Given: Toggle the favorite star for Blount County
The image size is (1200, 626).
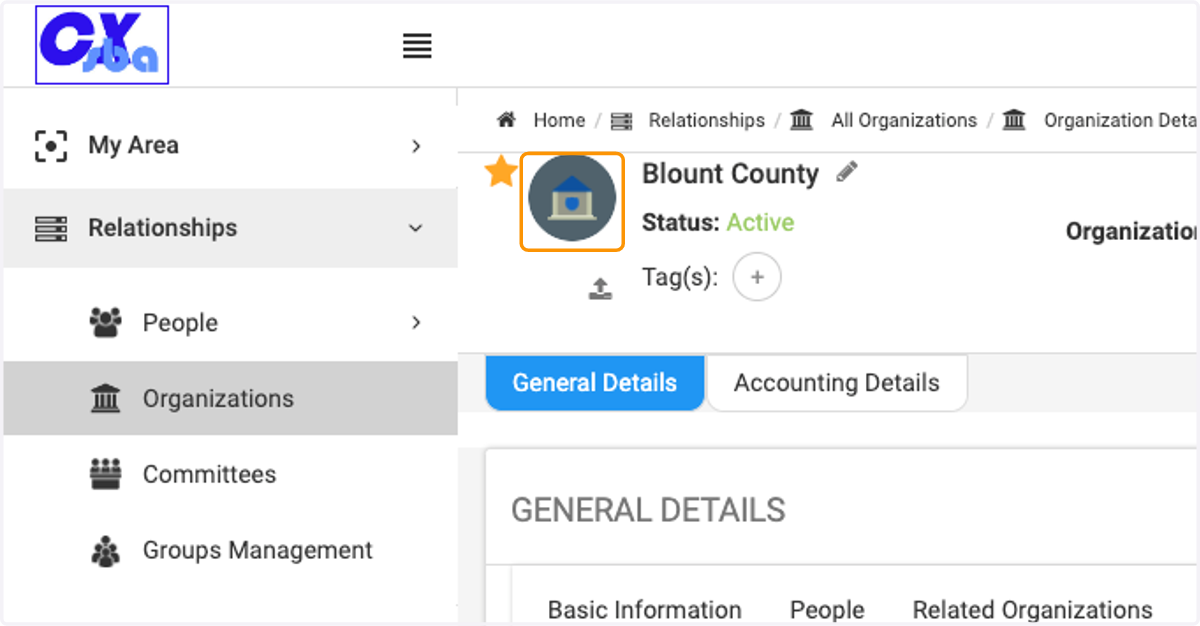Looking at the screenshot, I should (x=501, y=172).
